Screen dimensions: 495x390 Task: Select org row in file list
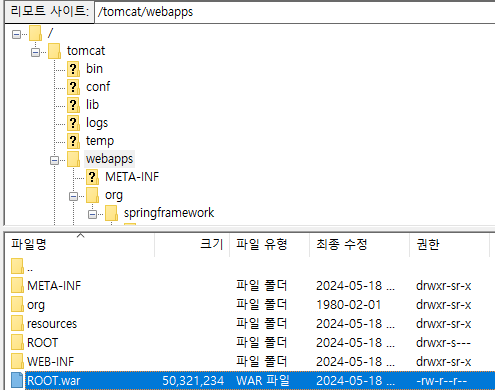(x=250, y=305)
